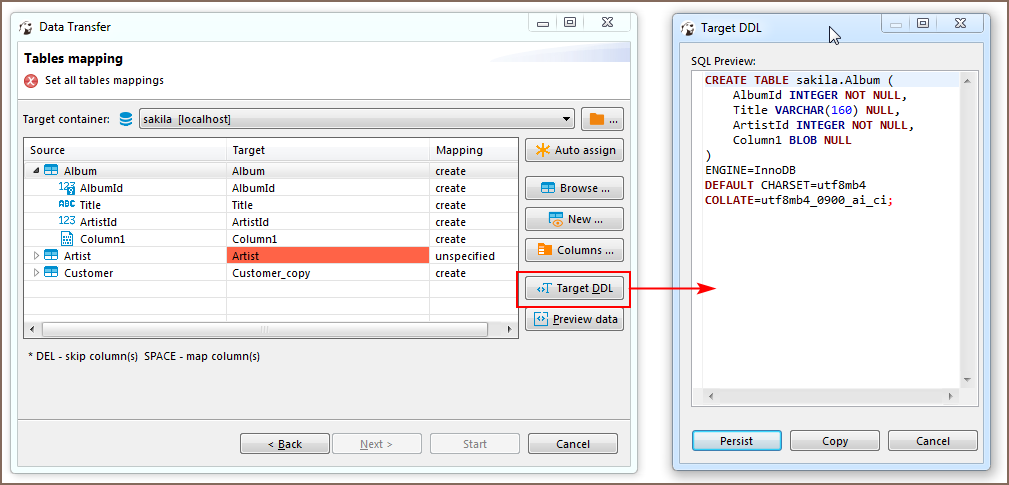The width and height of the screenshot is (1009, 485).
Task: Click the New table button
Action: click(574, 219)
